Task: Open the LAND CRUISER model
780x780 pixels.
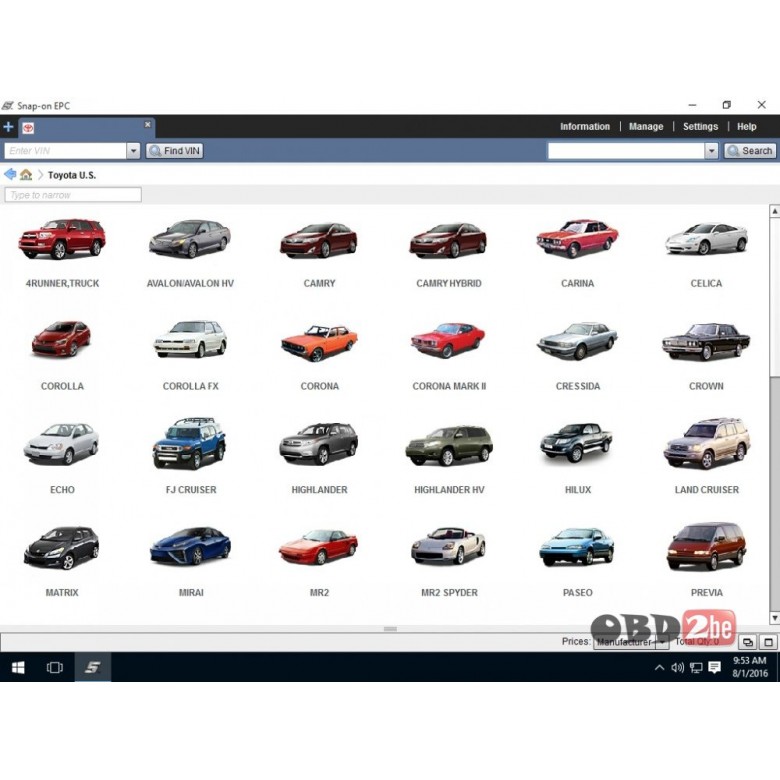Action: point(706,444)
